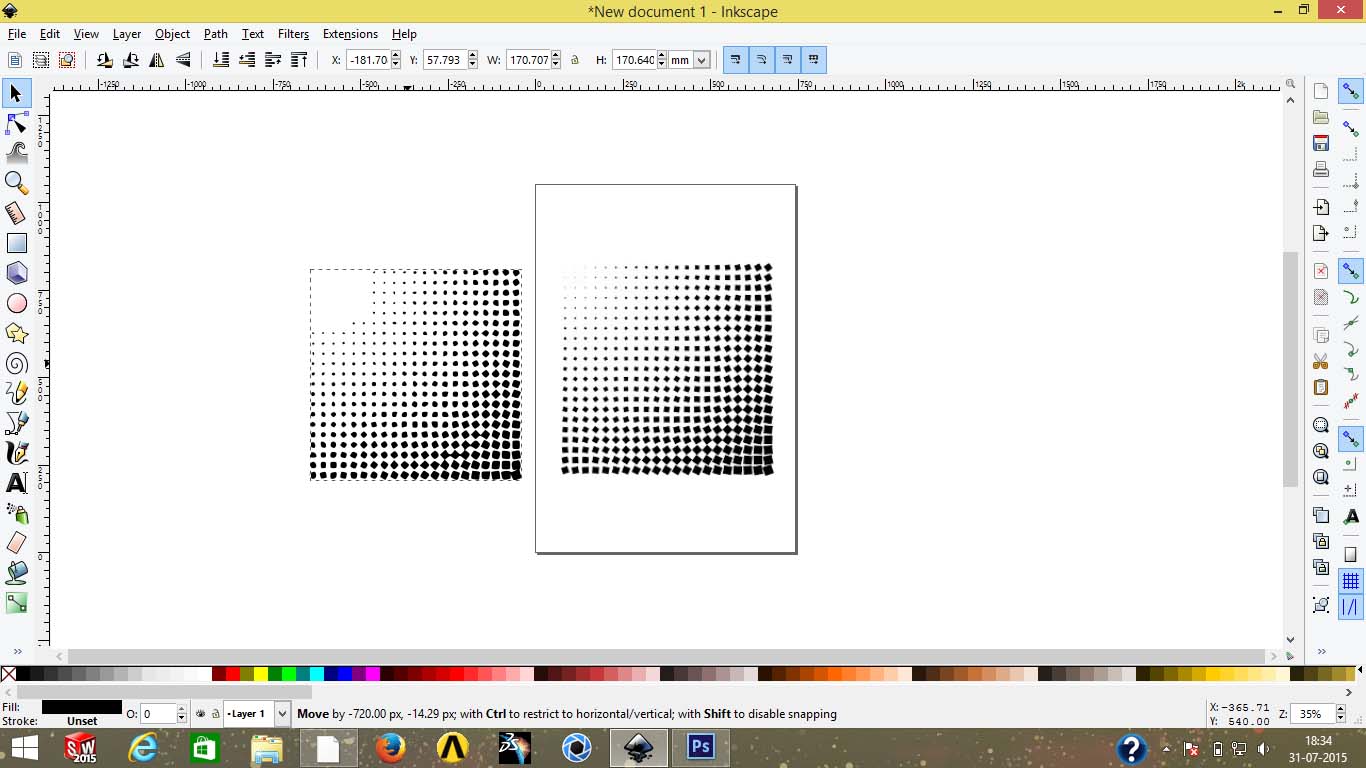This screenshot has width=1366, height=768.
Task: Click the black Fill color indicator
Action: tap(82, 707)
